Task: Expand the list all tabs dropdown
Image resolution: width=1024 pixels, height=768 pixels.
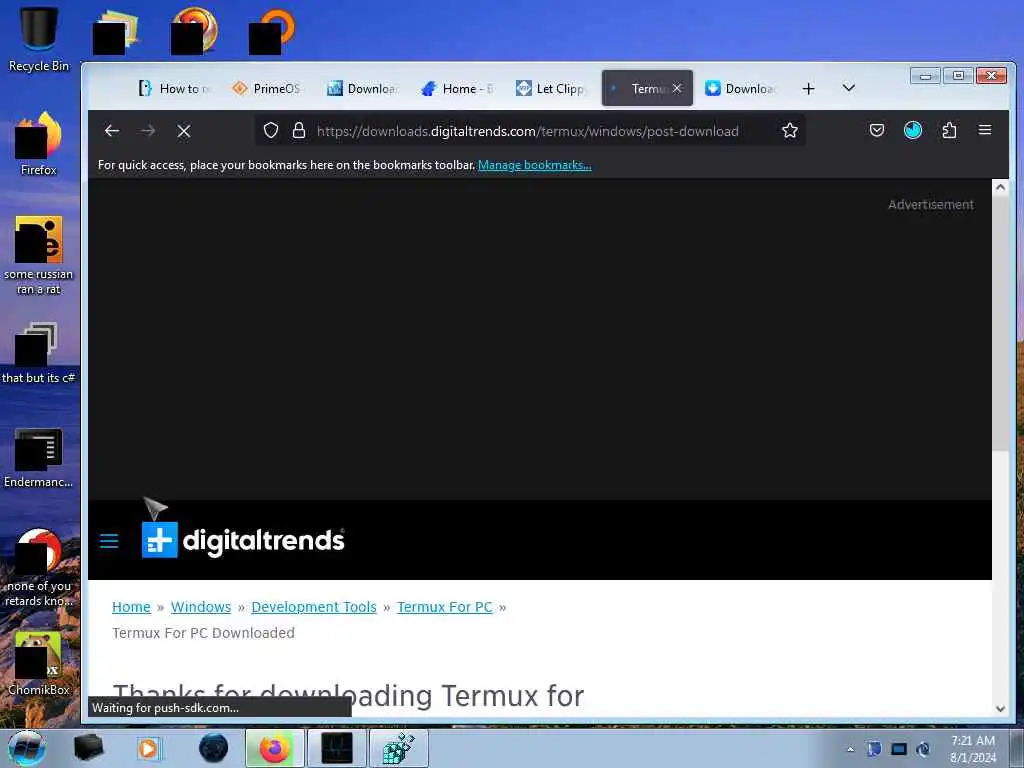Action: pyautogui.click(x=848, y=88)
